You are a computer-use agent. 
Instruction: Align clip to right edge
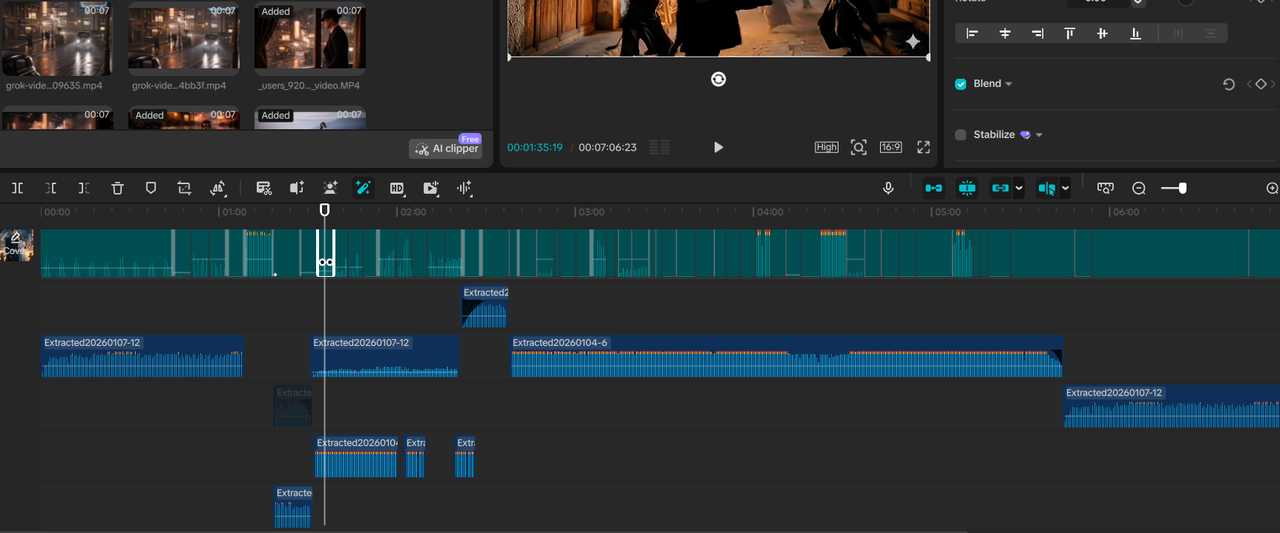tap(1038, 34)
